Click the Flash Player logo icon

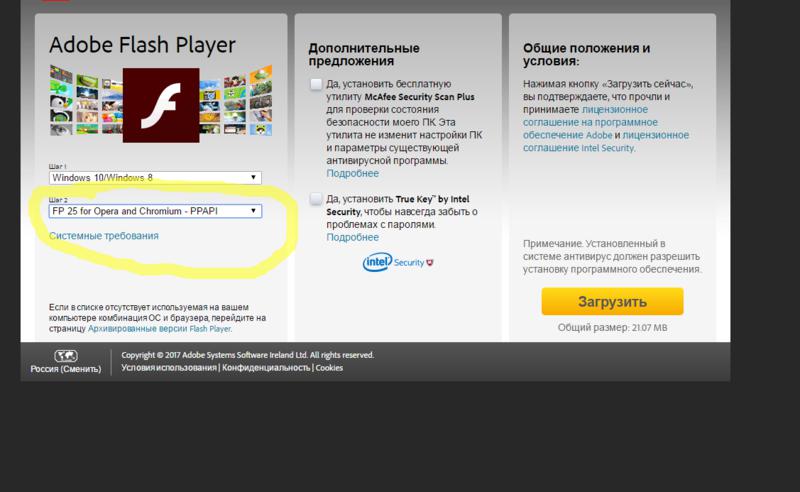pyautogui.click(x=161, y=105)
